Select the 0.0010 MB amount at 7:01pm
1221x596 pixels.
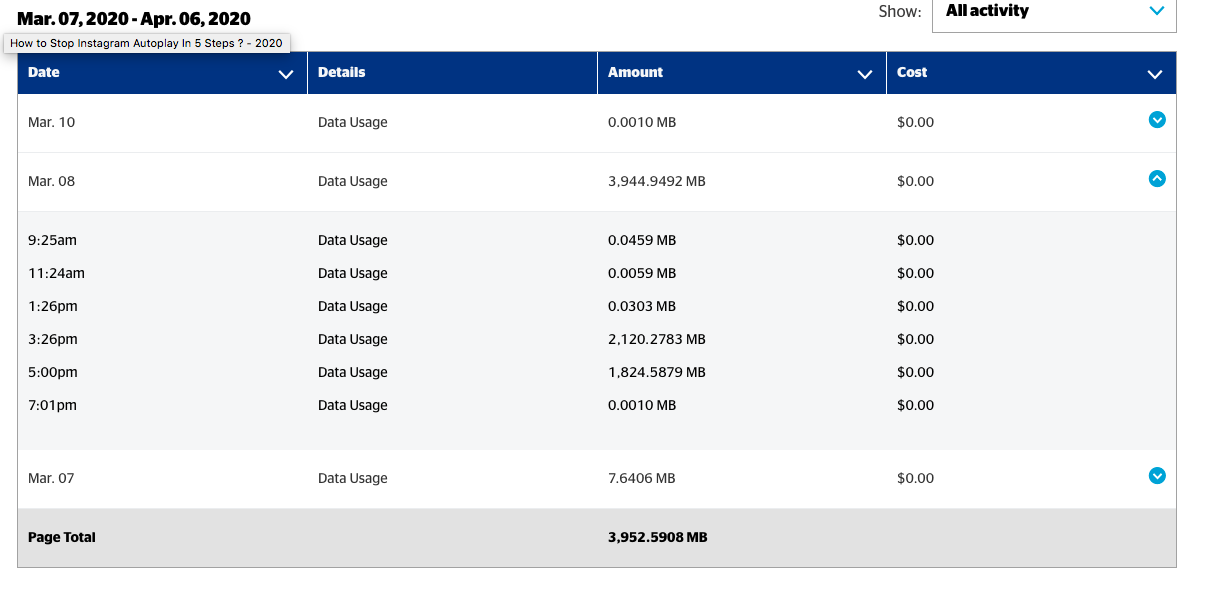642,405
